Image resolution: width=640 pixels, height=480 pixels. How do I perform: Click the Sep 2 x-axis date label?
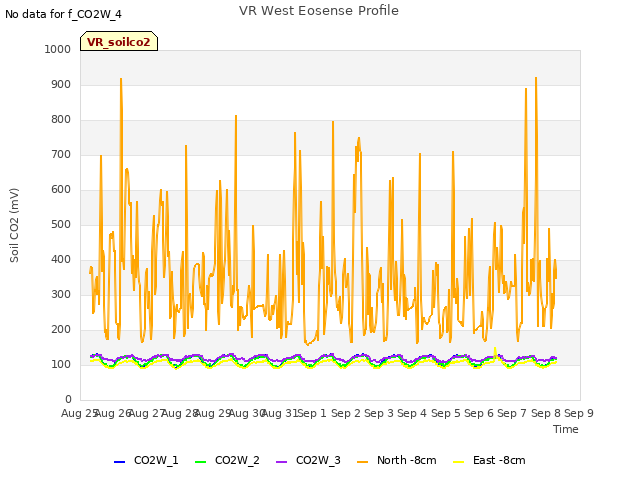346,413
